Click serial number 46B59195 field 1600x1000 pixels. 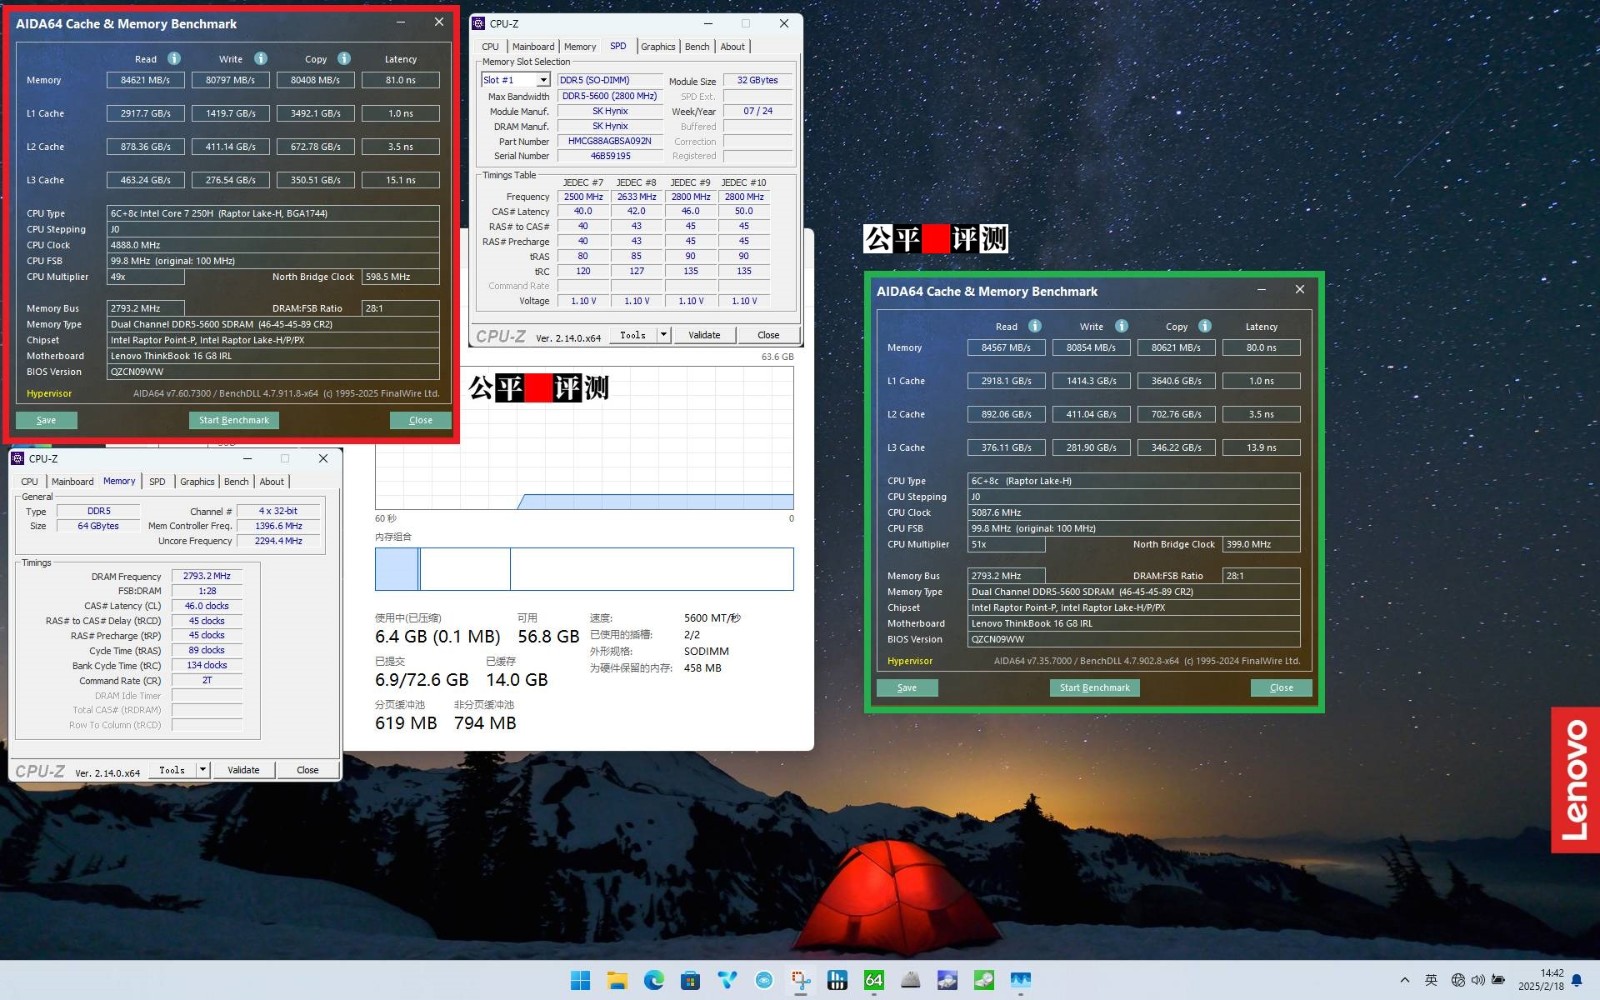(x=609, y=156)
